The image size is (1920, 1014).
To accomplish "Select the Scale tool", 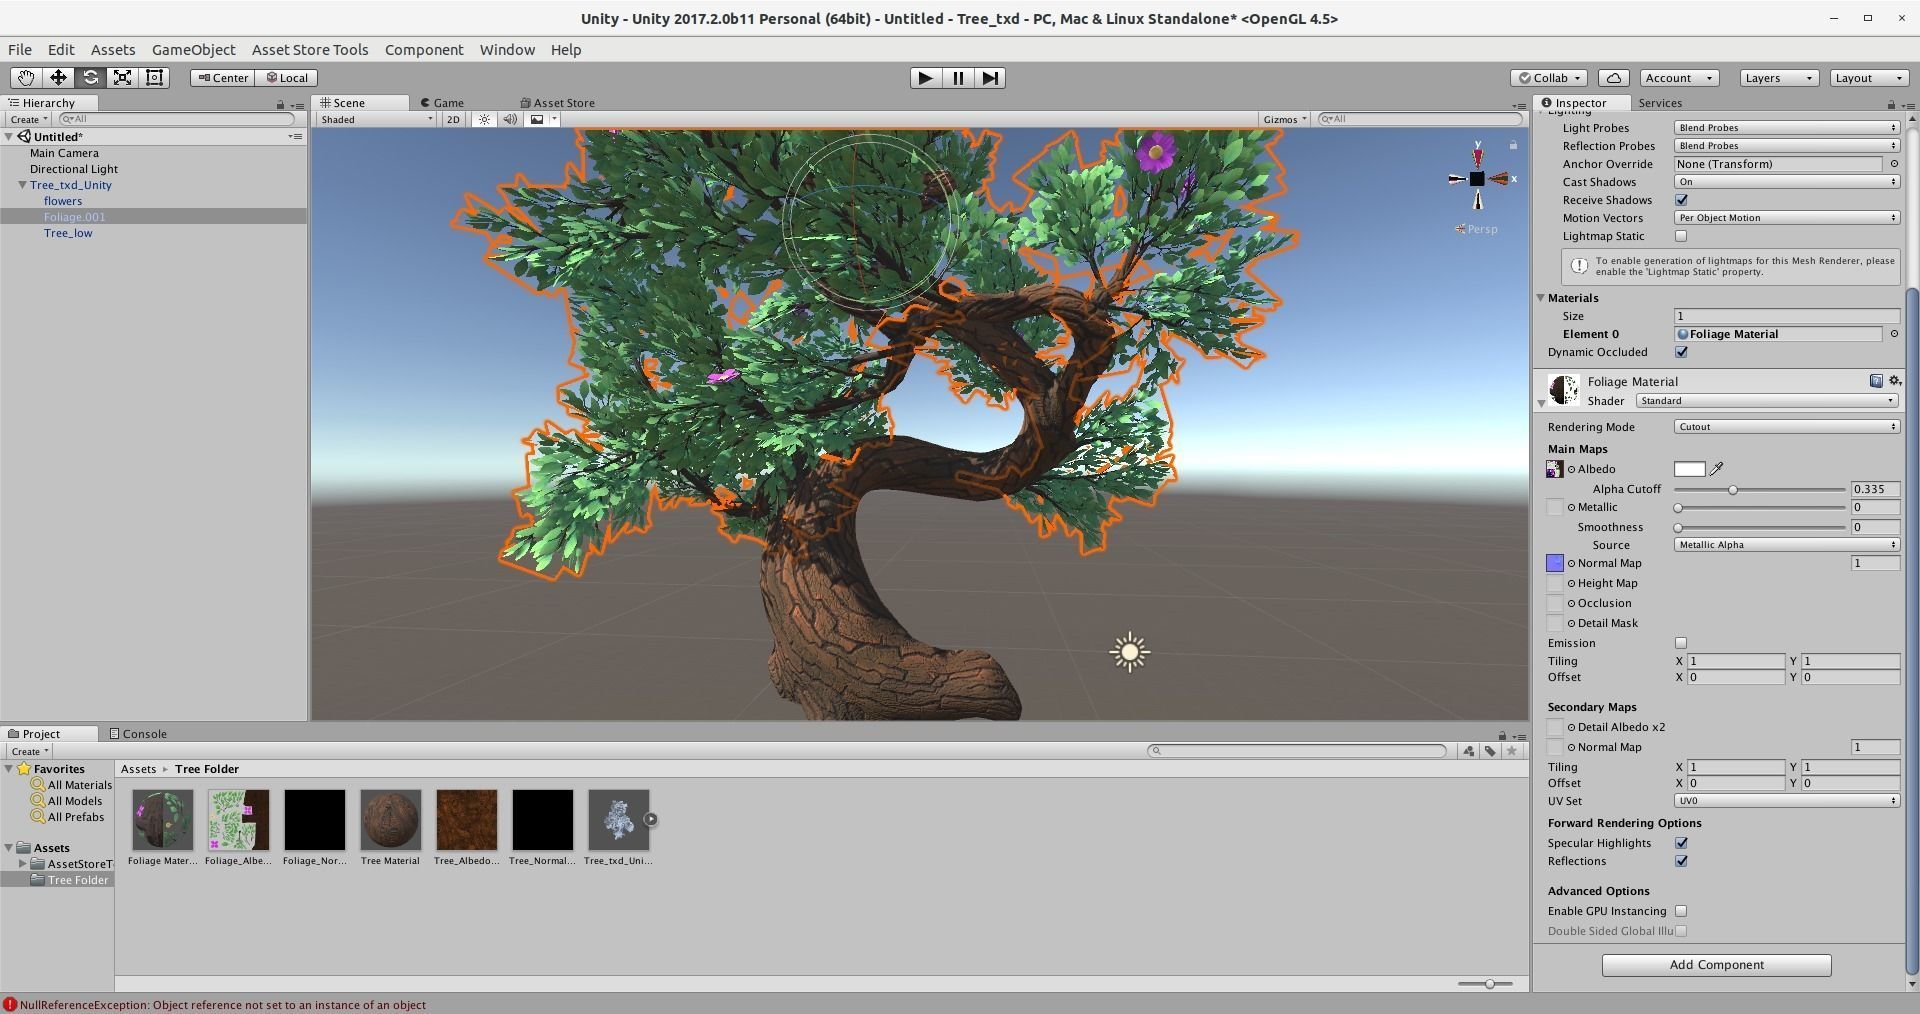I will pyautogui.click(x=122, y=78).
